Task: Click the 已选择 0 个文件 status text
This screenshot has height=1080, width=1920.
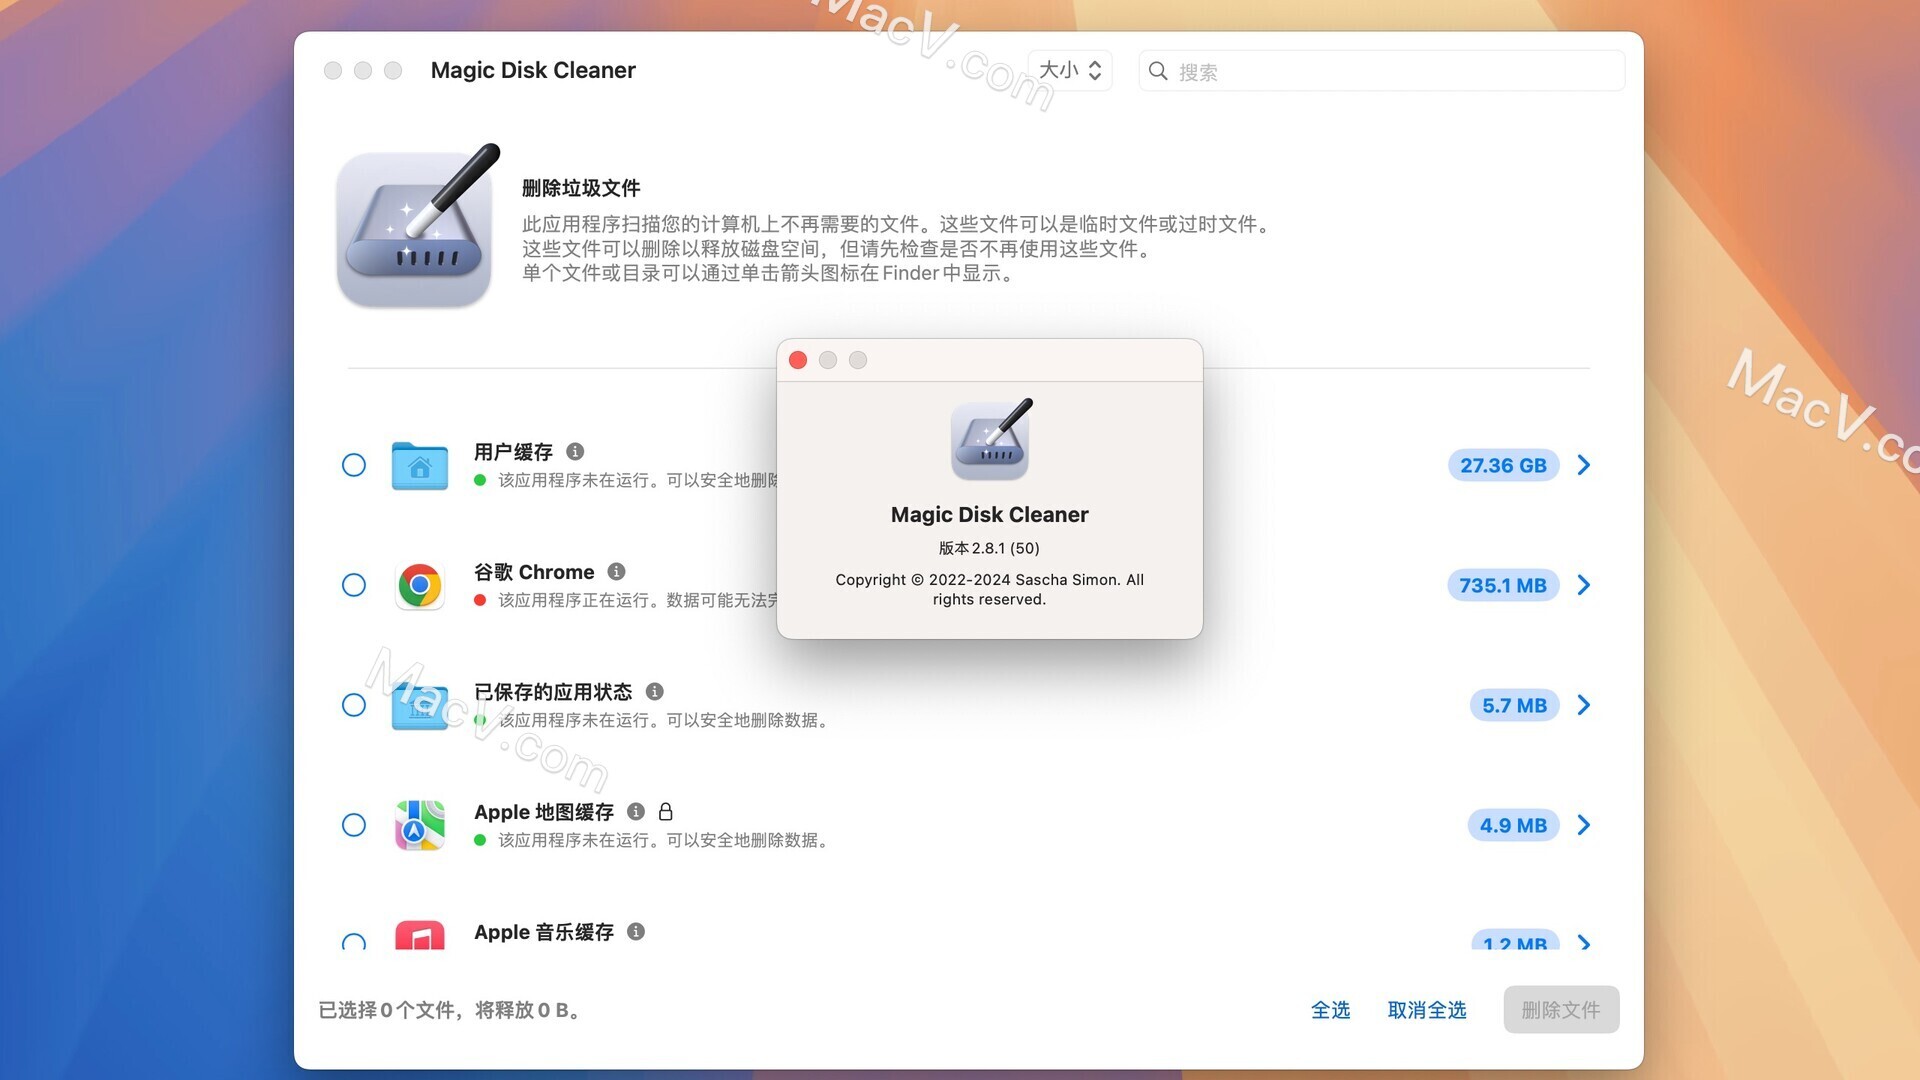Action: pos(448,1010)
